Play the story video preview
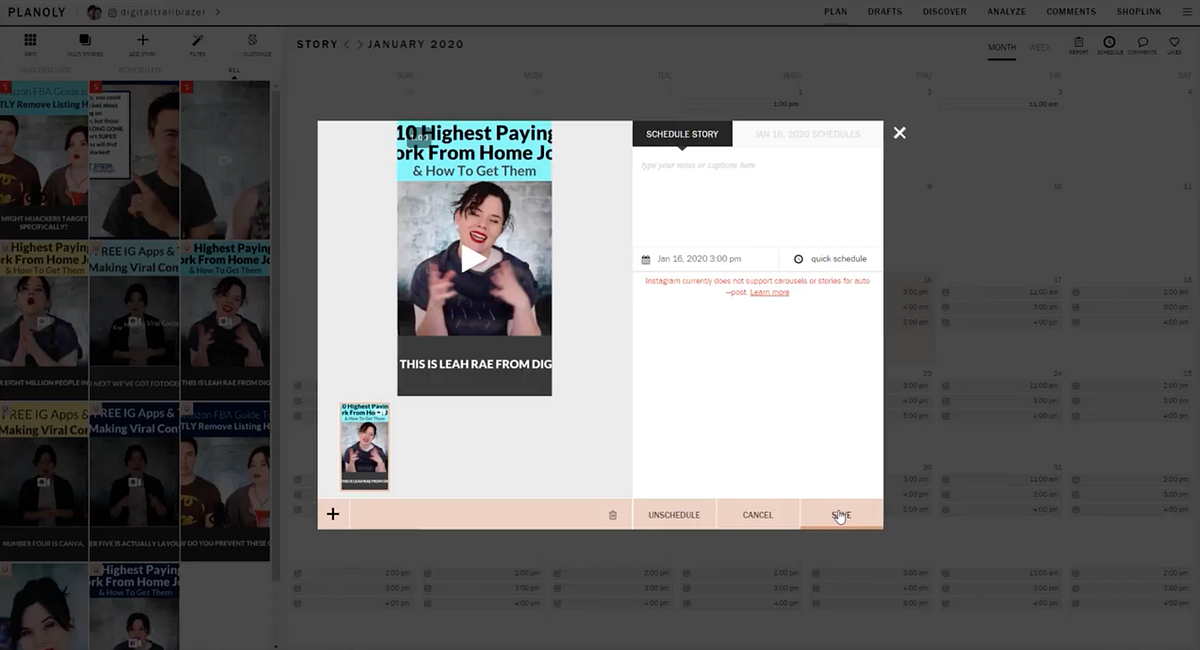This screenshot has width=1200, height=650. (x=474, y=258)
